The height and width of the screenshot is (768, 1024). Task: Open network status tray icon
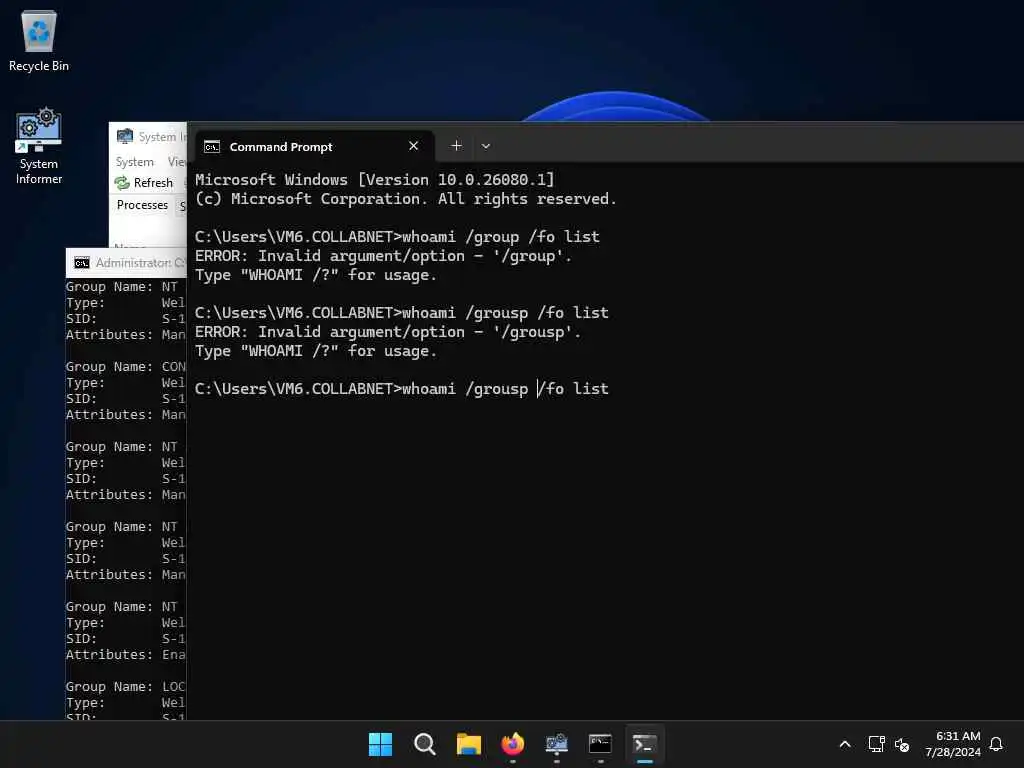pos(876,744)
